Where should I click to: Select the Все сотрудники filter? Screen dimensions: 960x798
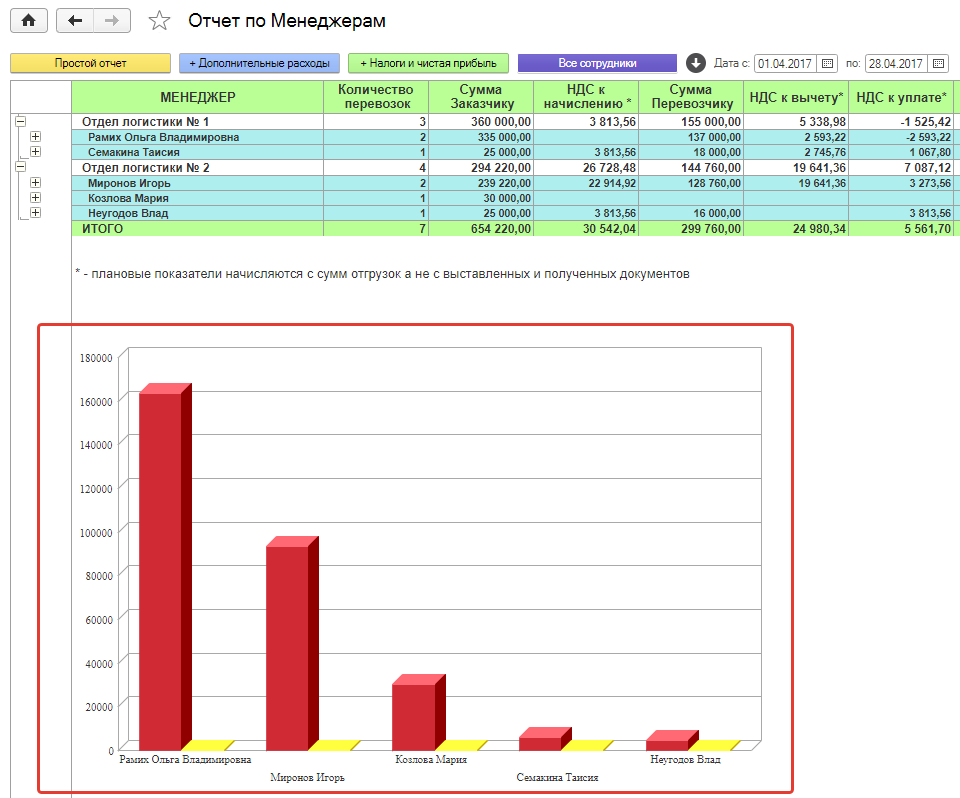coord(598,63)
